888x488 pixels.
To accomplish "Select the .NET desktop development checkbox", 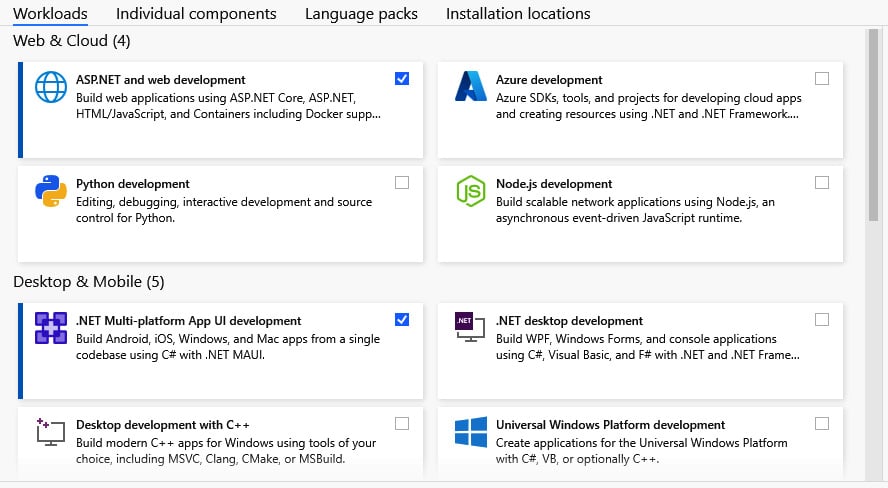I will (x=822, y=320).
